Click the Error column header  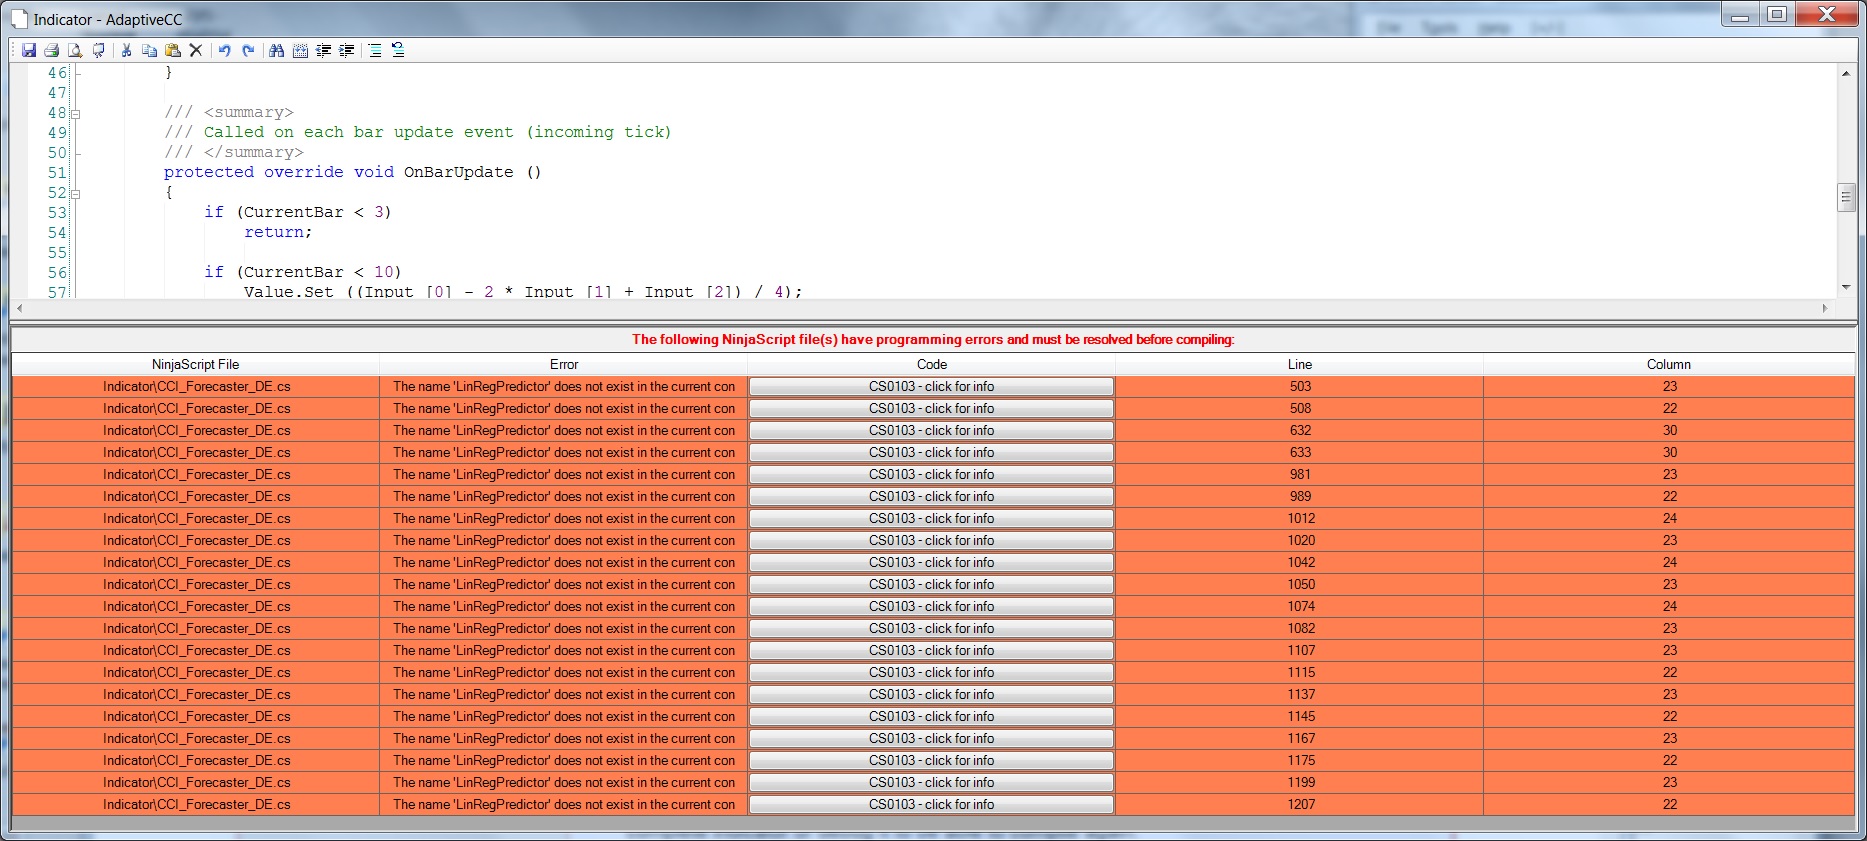[x=564, y=365]
